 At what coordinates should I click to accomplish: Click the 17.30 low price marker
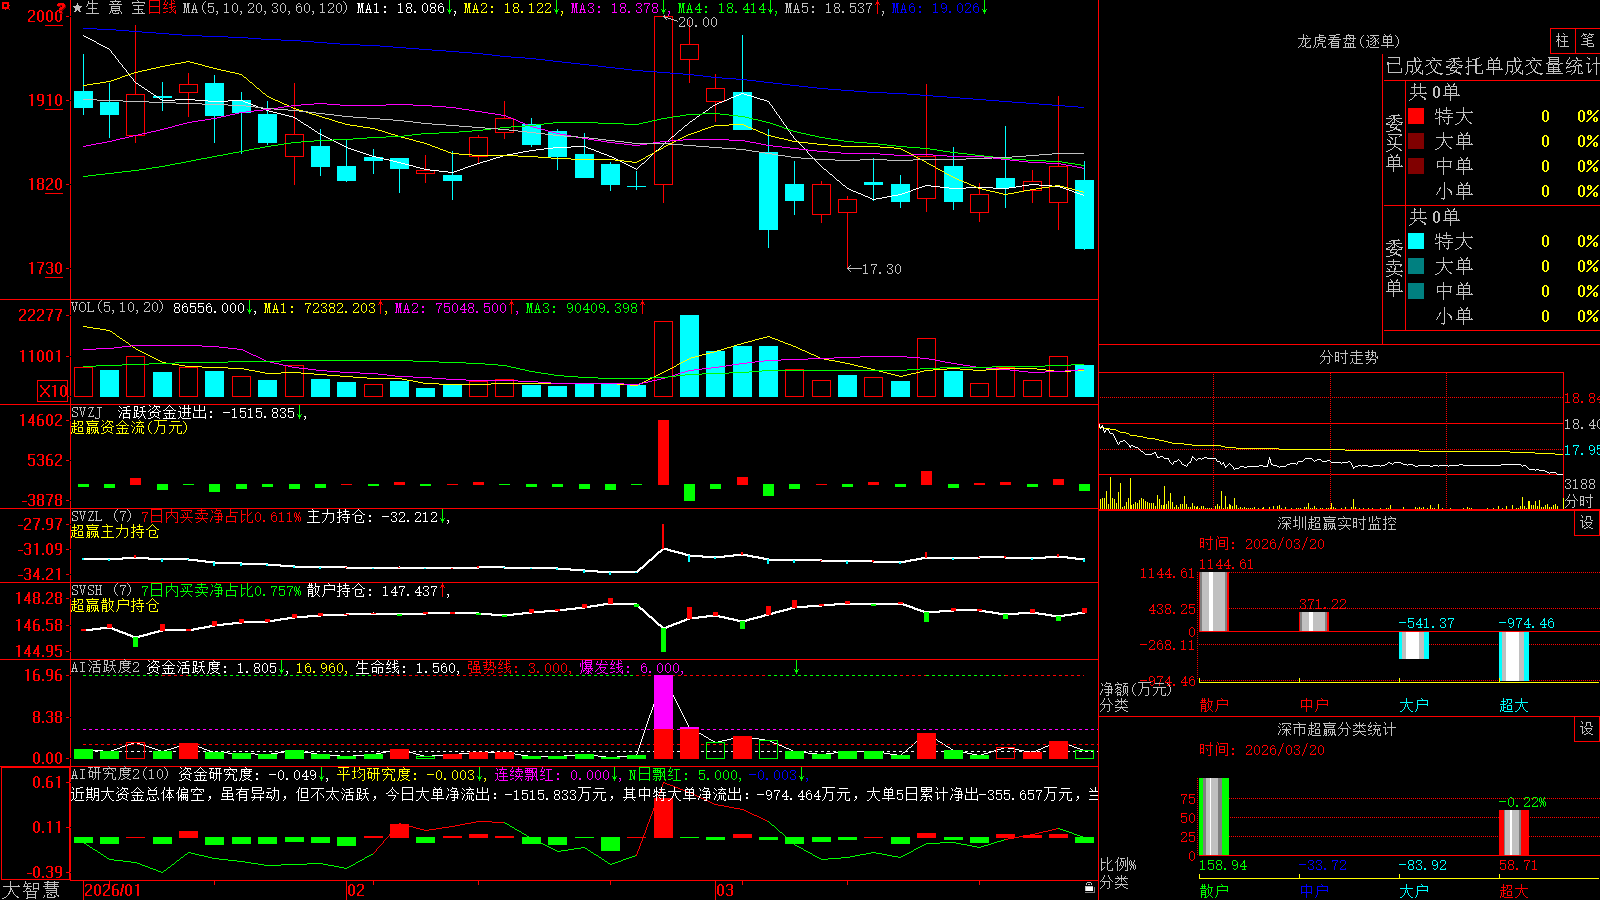(x=874, y=269)
